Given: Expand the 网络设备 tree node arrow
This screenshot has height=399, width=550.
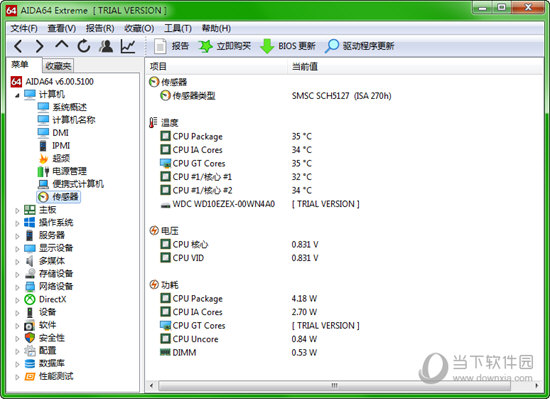Looking at the screenshot, I should click(x=17, y=287).
